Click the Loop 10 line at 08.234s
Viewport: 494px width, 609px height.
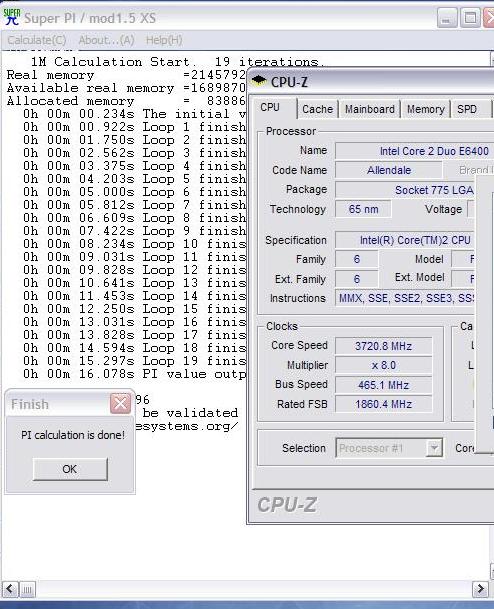coord(134,244)
